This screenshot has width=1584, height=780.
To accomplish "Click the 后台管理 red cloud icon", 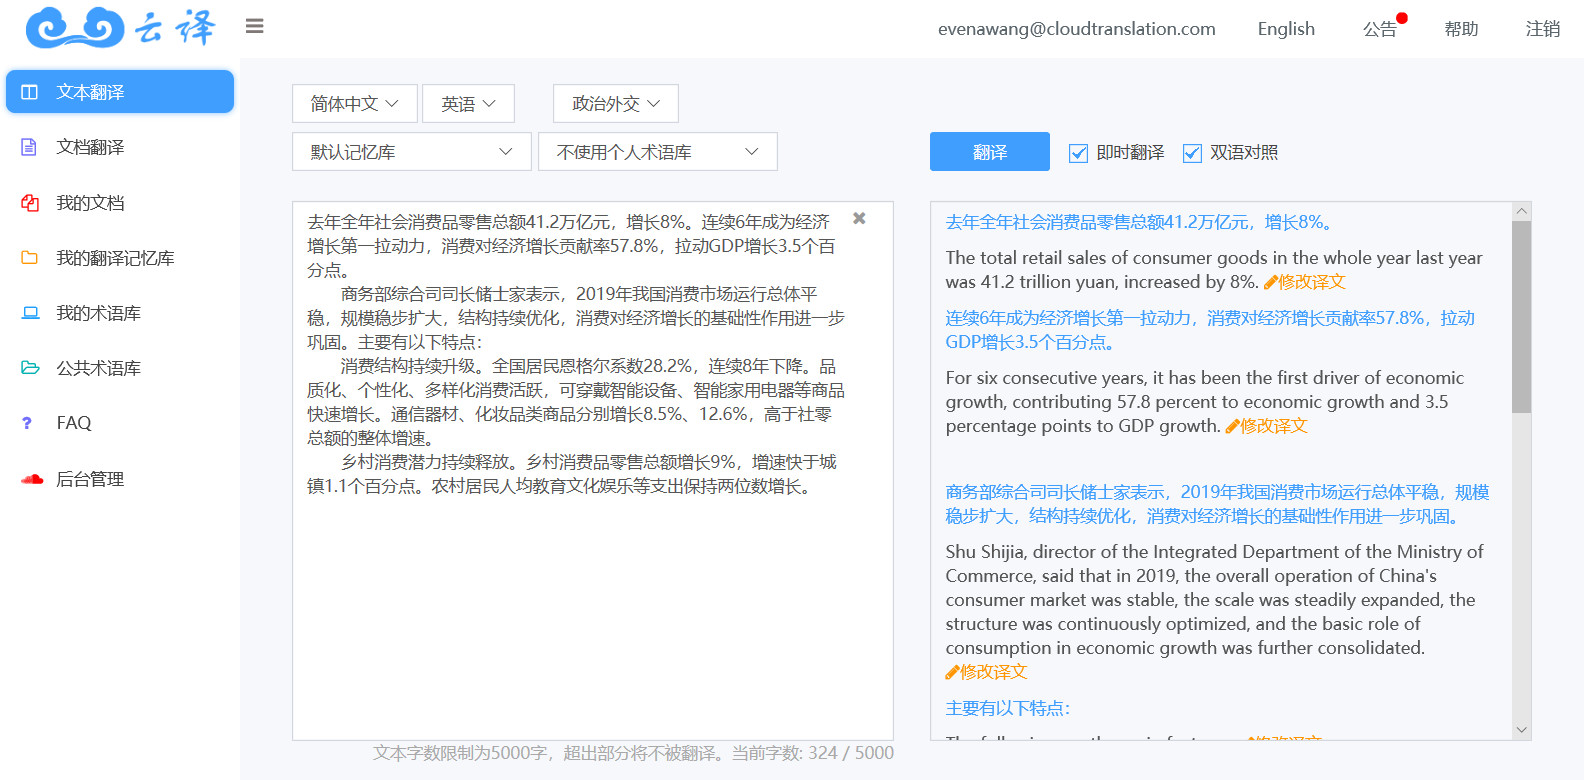I will click(x=32, y=479).
